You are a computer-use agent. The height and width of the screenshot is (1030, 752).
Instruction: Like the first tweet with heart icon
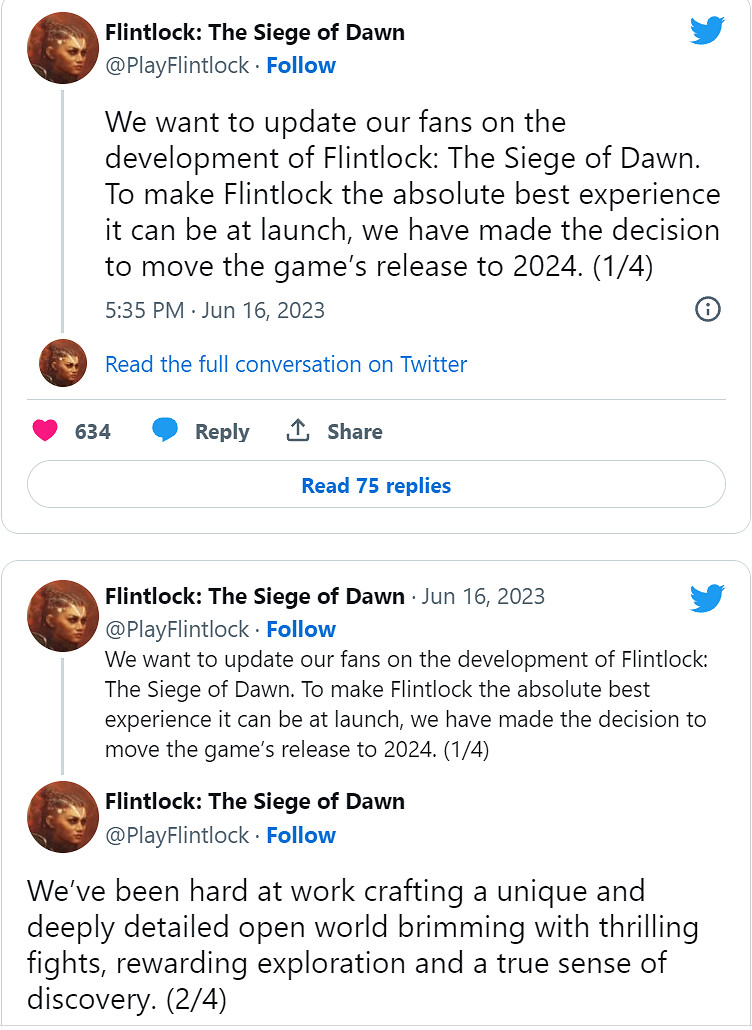[x=46, y=431]
